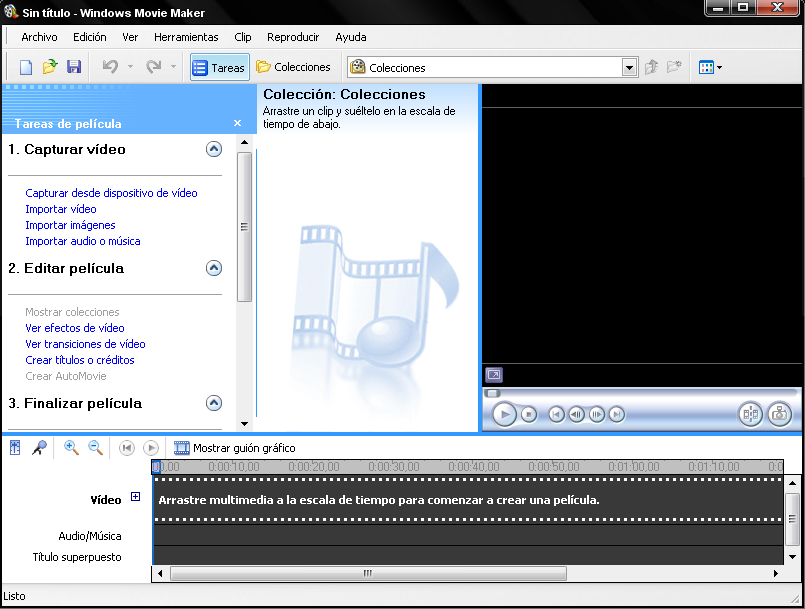Screen dimensions: 805x609
Task: Open the Edición menu
Action: coord(90,37)
